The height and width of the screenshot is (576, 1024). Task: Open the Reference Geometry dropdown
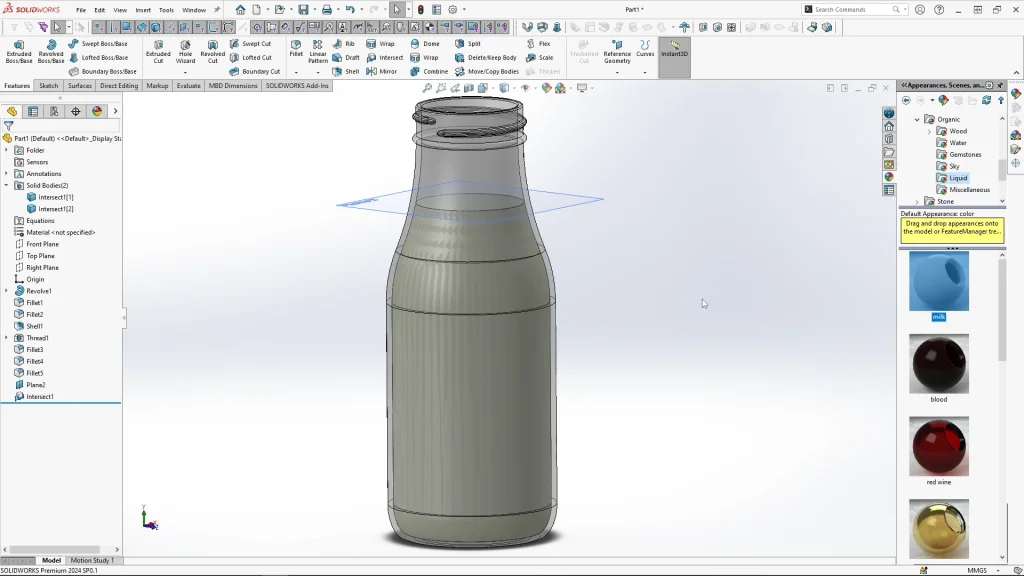coord(617,72)
